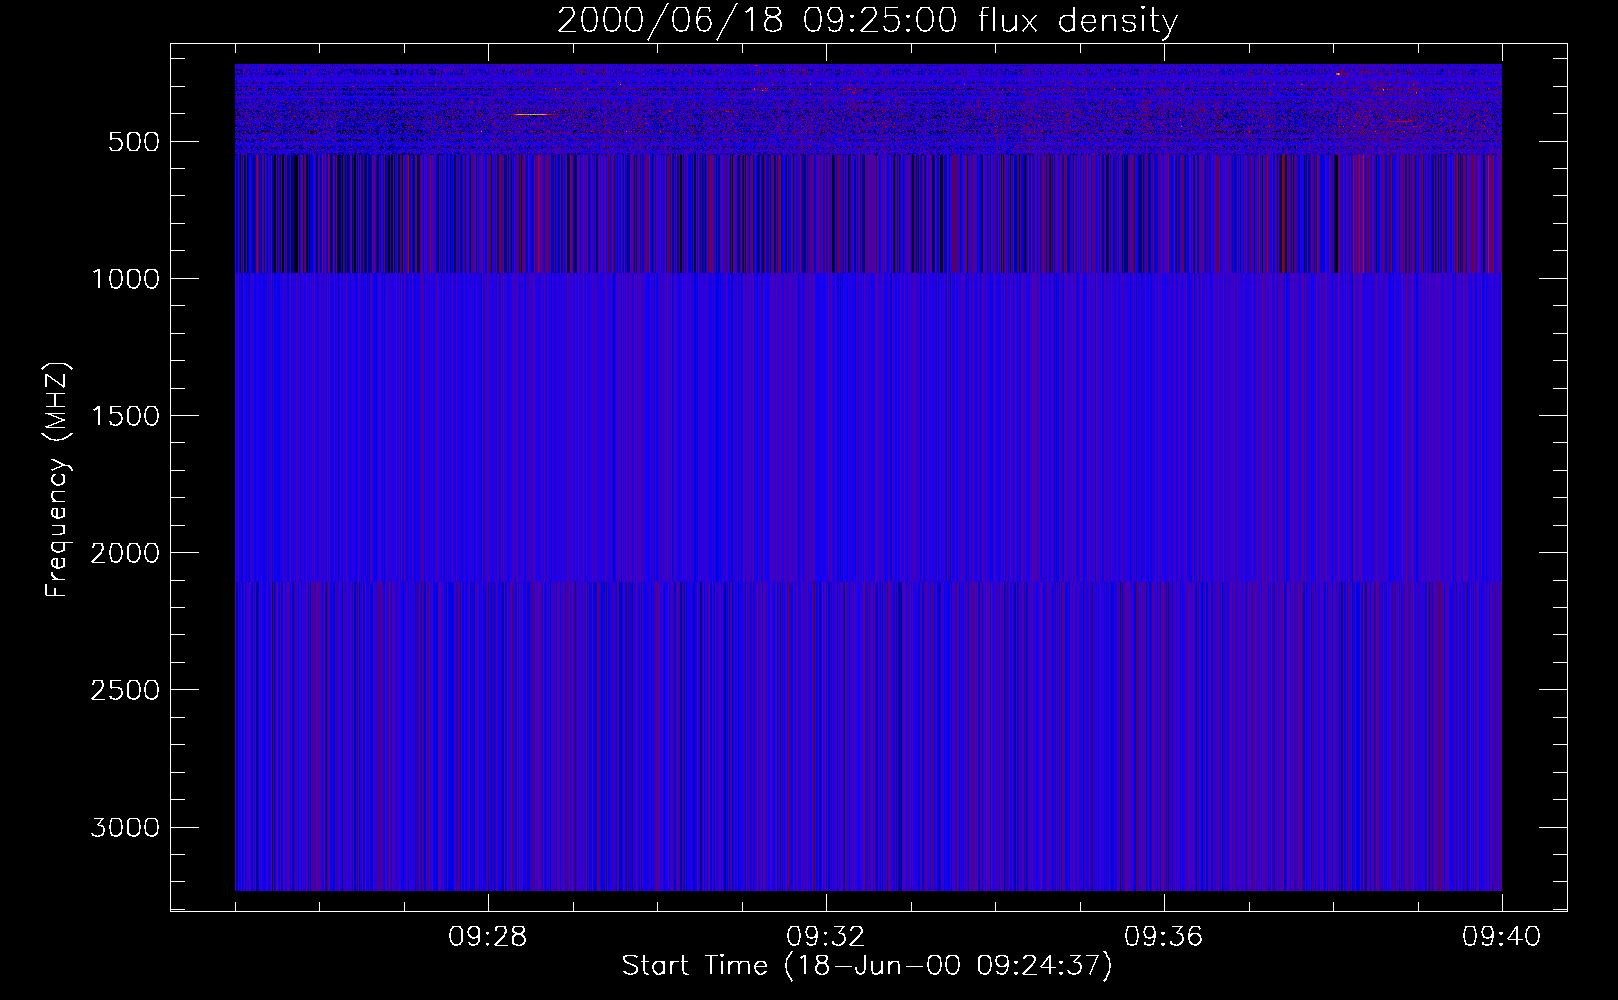Image resolution: width=1618 pixels, height=1000 pixels.
Task: Click the 09:32 time tick label
Action: [826, 937]
